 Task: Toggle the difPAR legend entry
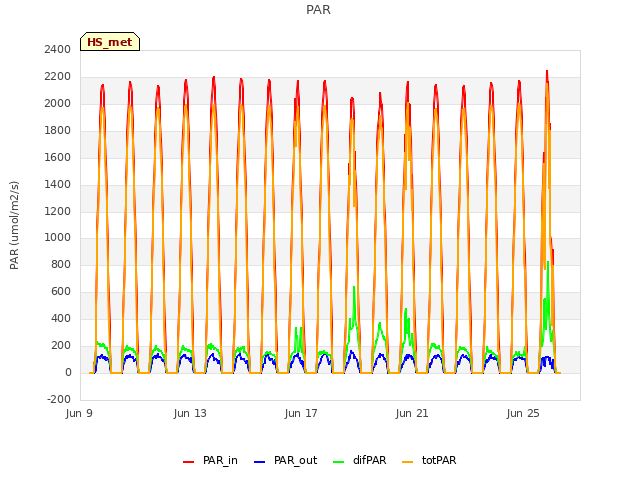tap(360, 460)
